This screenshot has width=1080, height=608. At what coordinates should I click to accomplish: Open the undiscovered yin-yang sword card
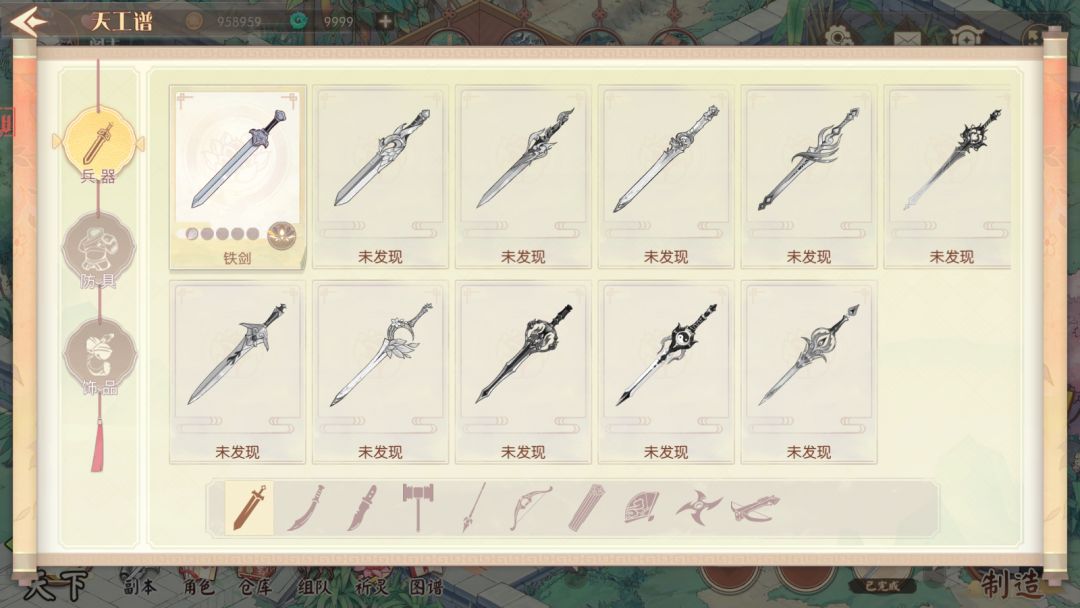665,372
